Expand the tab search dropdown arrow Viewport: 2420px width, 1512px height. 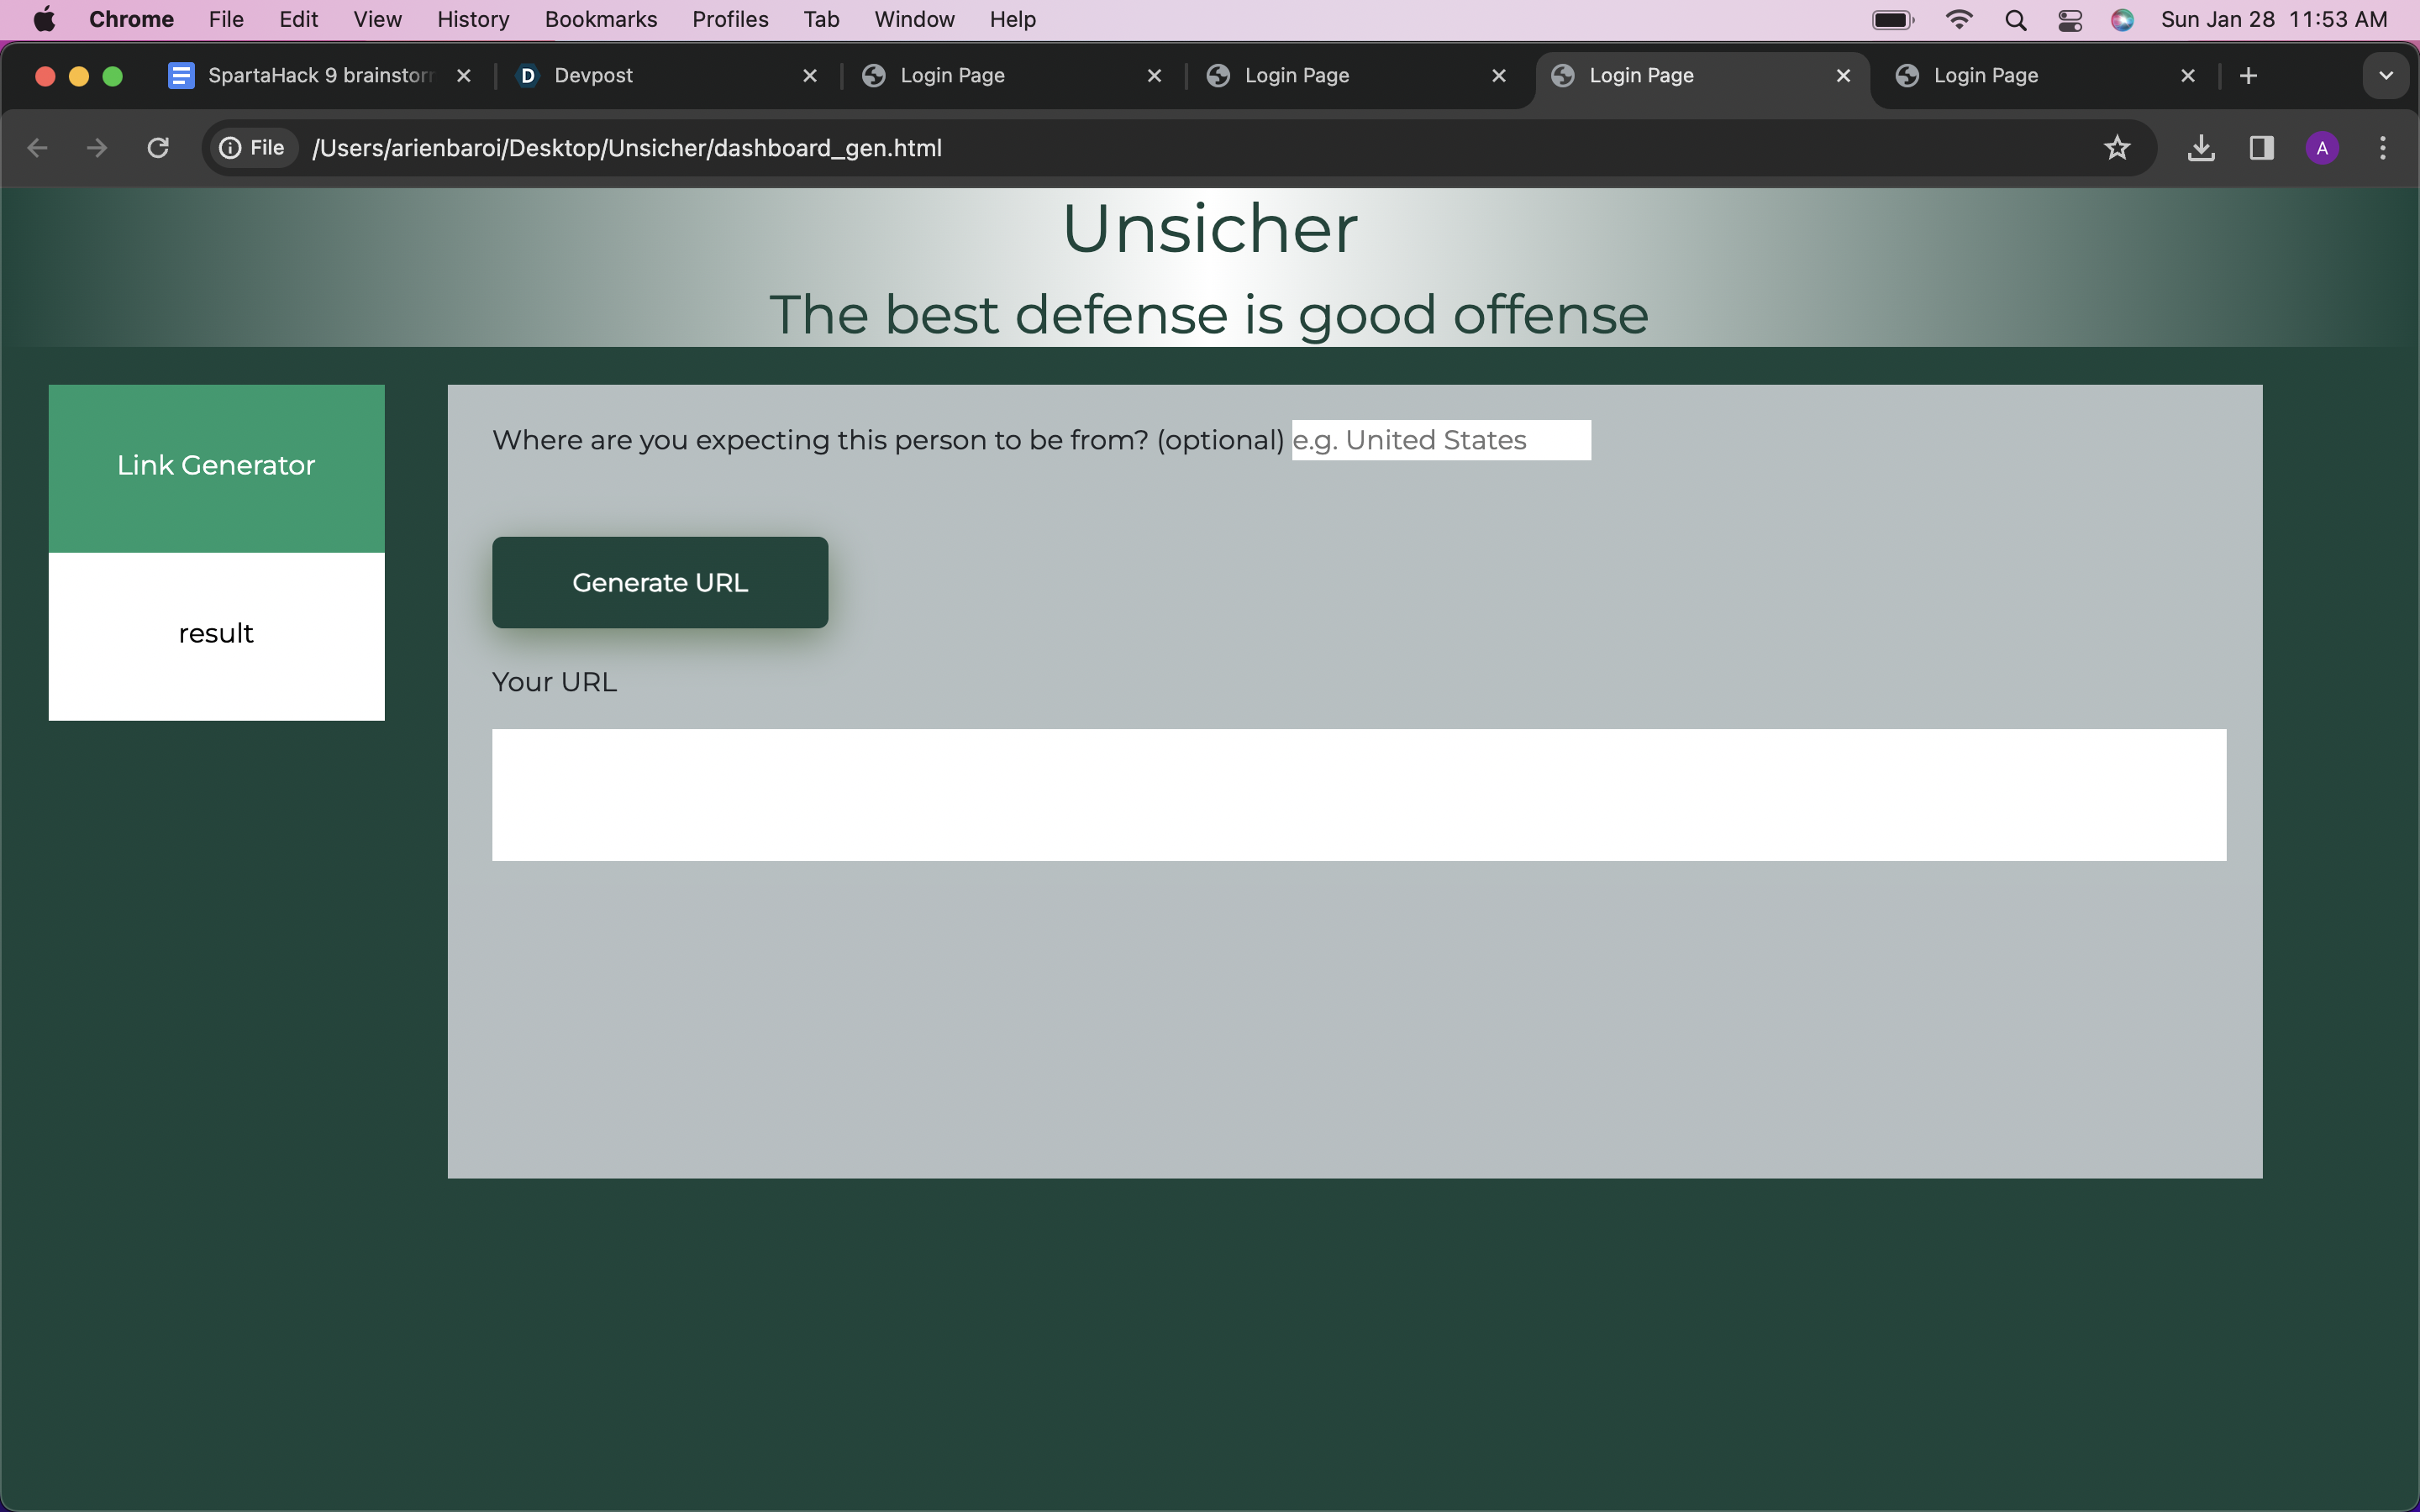pyautogui.click(x=2385, y=76)
